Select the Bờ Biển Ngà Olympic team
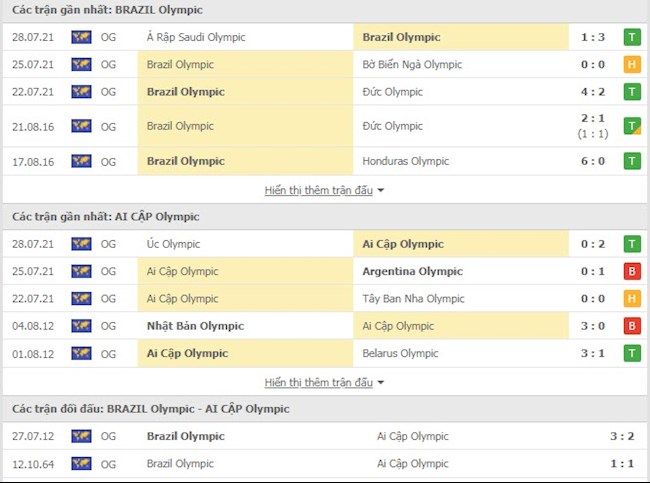Screen dimensions: 650x483 [412, 64]
